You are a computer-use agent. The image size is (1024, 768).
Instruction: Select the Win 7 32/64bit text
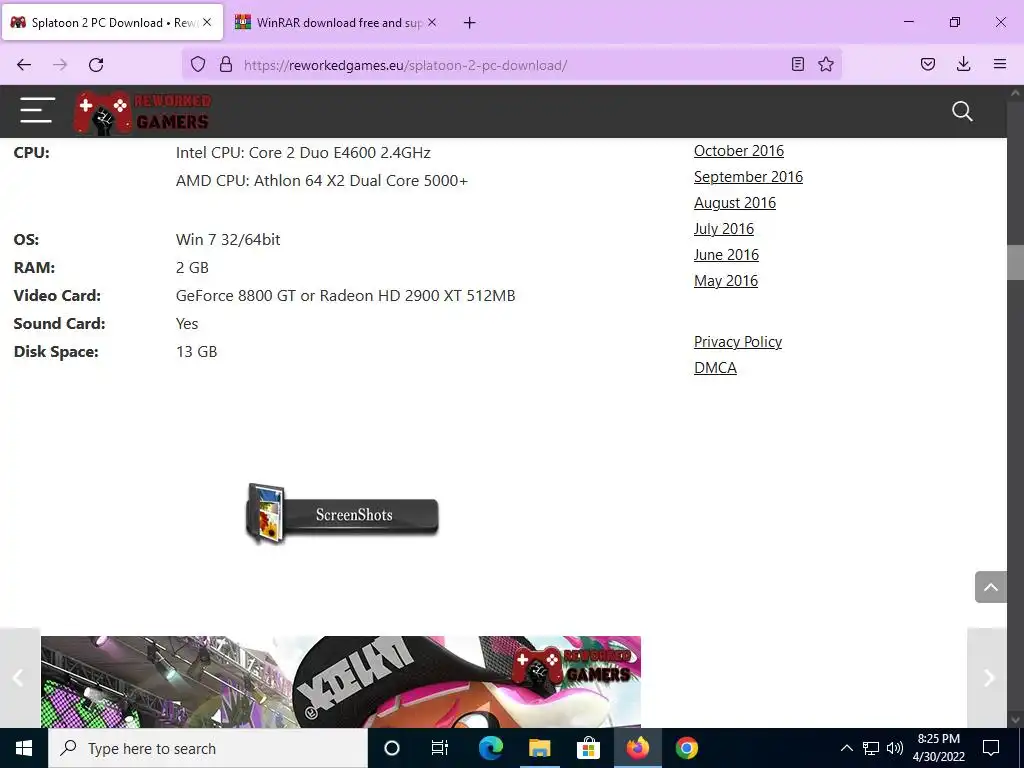coord(228,240)
